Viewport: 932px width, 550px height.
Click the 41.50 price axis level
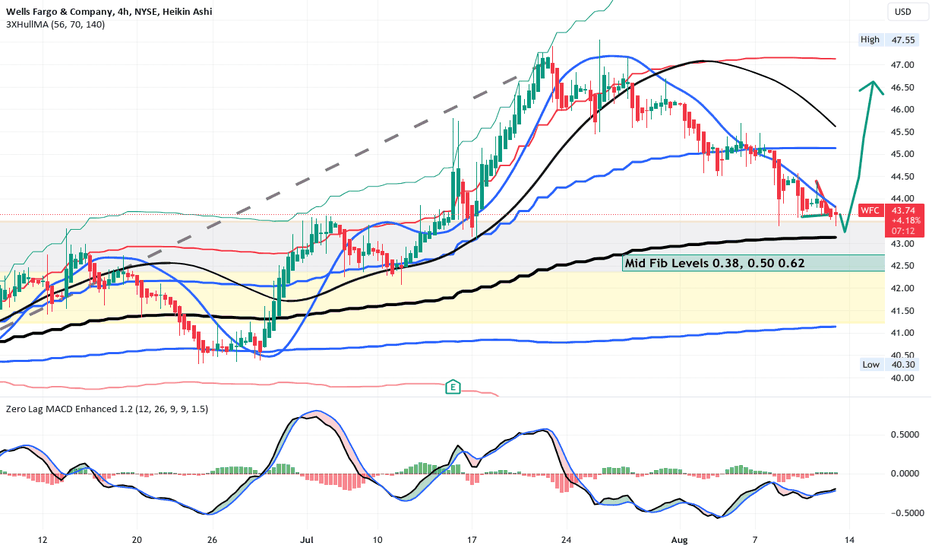(902, 311)
